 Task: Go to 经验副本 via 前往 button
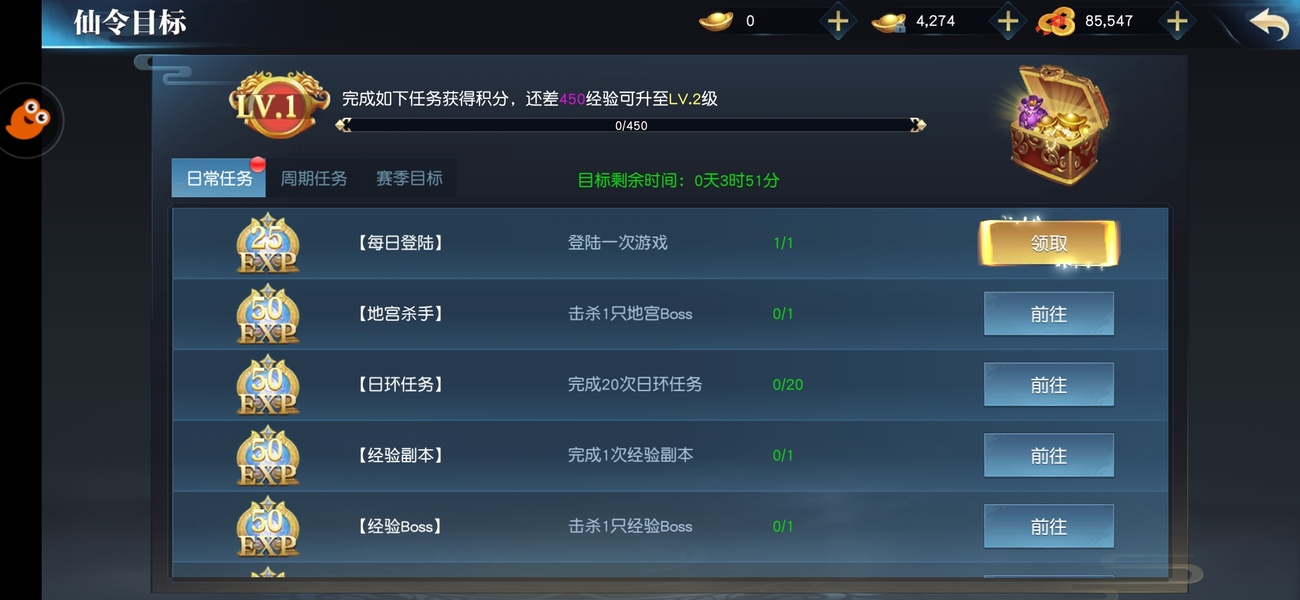(1048, 456)
